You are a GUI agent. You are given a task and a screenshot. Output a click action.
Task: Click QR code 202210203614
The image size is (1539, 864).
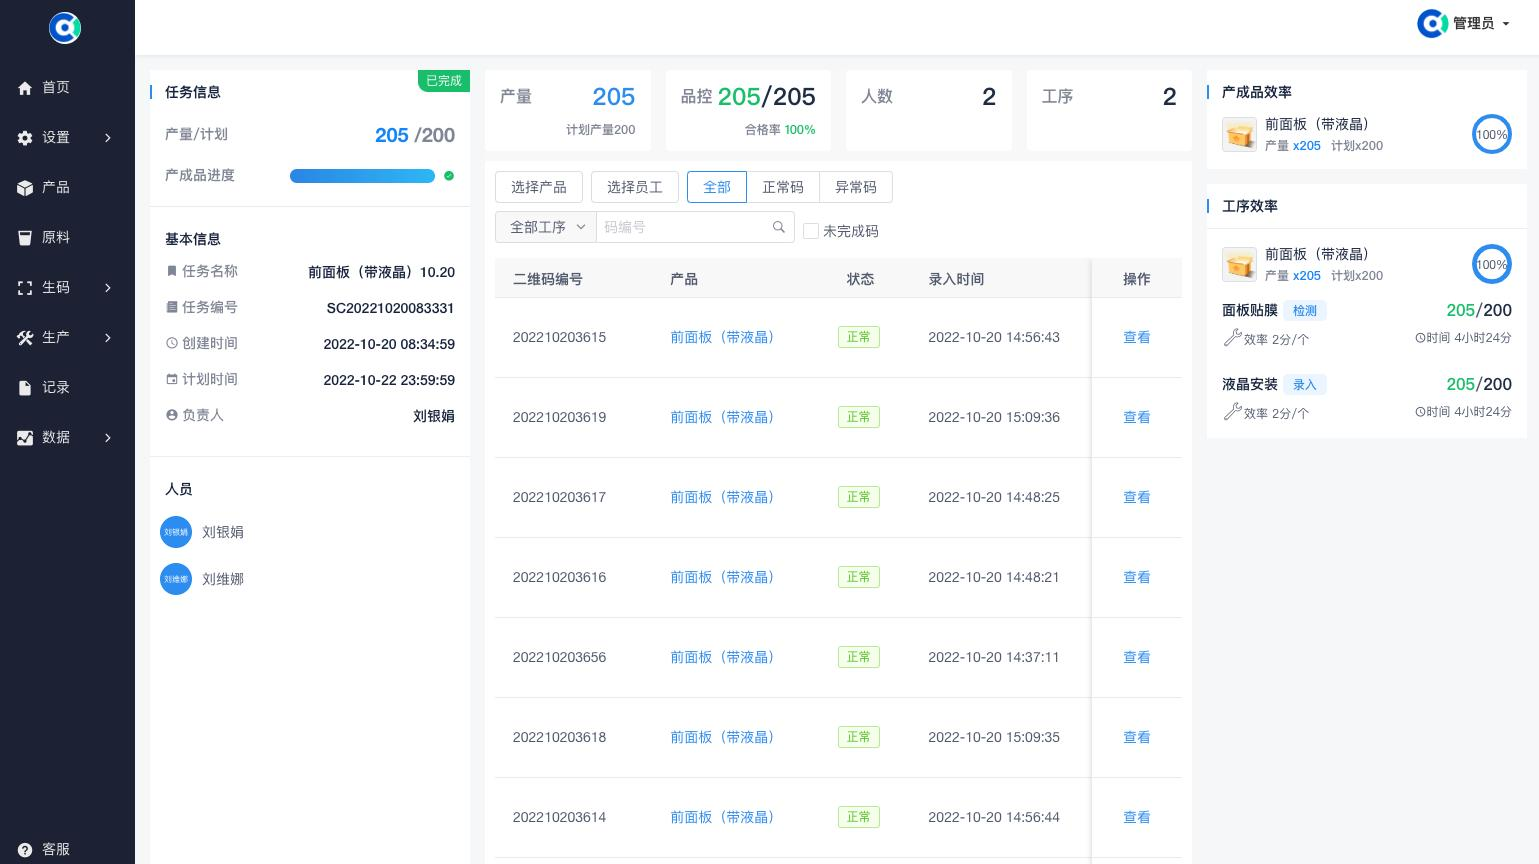tap(559, 817)
